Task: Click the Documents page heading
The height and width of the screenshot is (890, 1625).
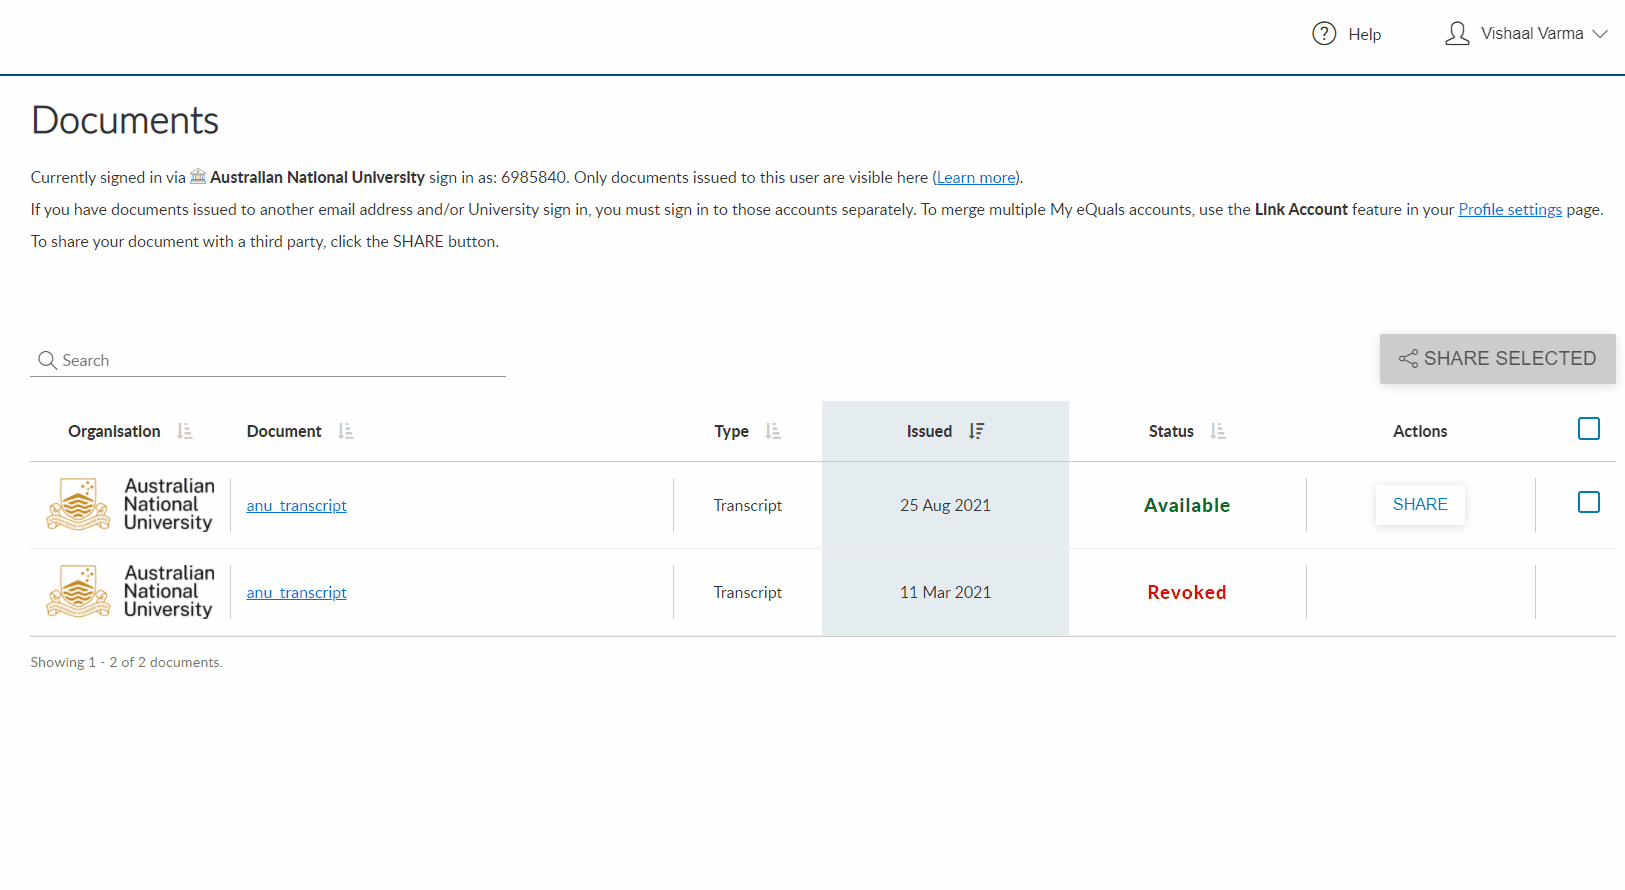Action: point(125,120)
